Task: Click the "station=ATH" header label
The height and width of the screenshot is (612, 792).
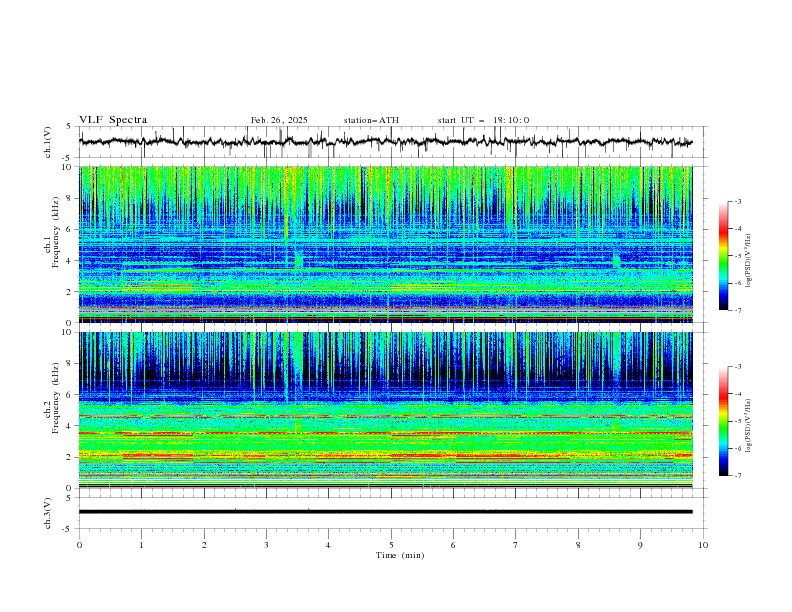Action: click(371, 120)
